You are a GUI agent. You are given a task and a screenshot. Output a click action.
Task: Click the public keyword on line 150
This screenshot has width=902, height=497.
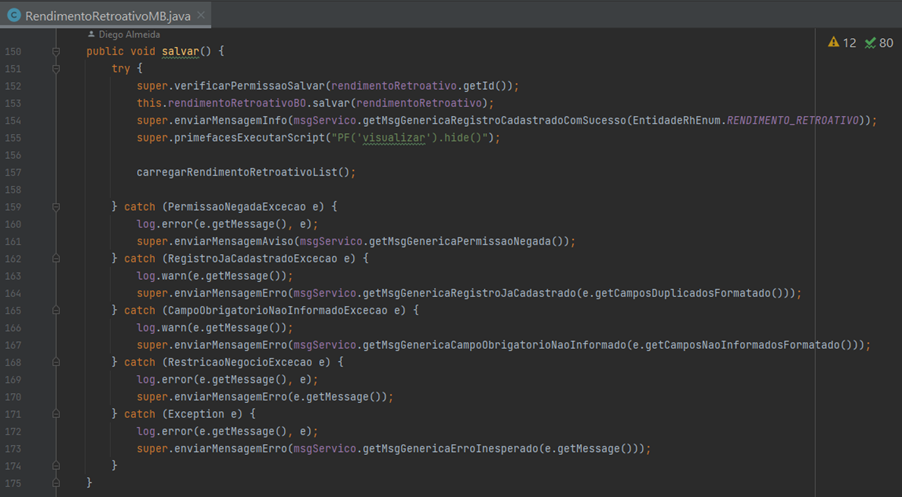coord(105,51)
